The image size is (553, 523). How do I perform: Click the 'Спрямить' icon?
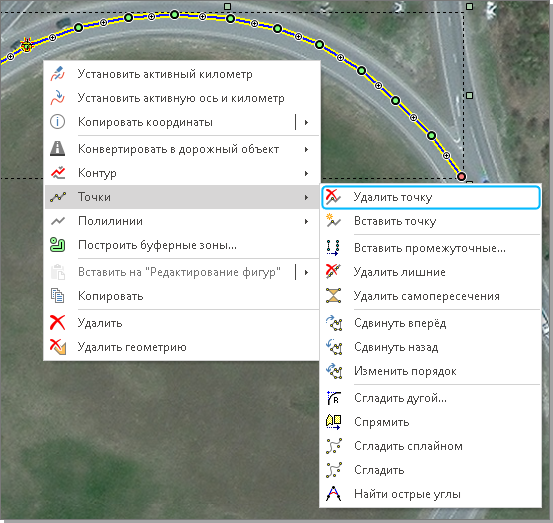[333, 422]
